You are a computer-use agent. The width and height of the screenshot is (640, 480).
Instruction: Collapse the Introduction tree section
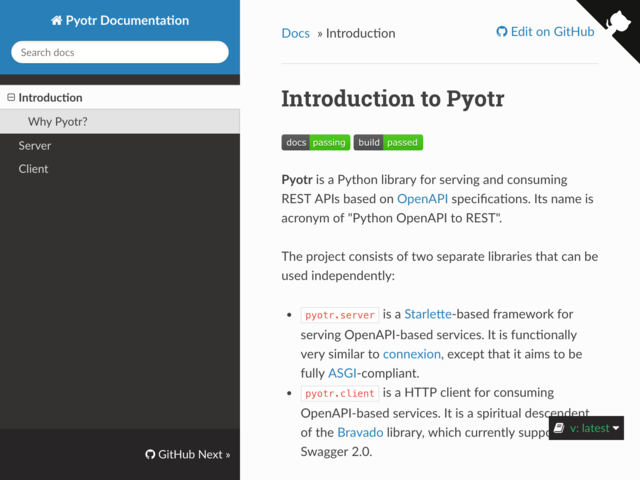11,97
